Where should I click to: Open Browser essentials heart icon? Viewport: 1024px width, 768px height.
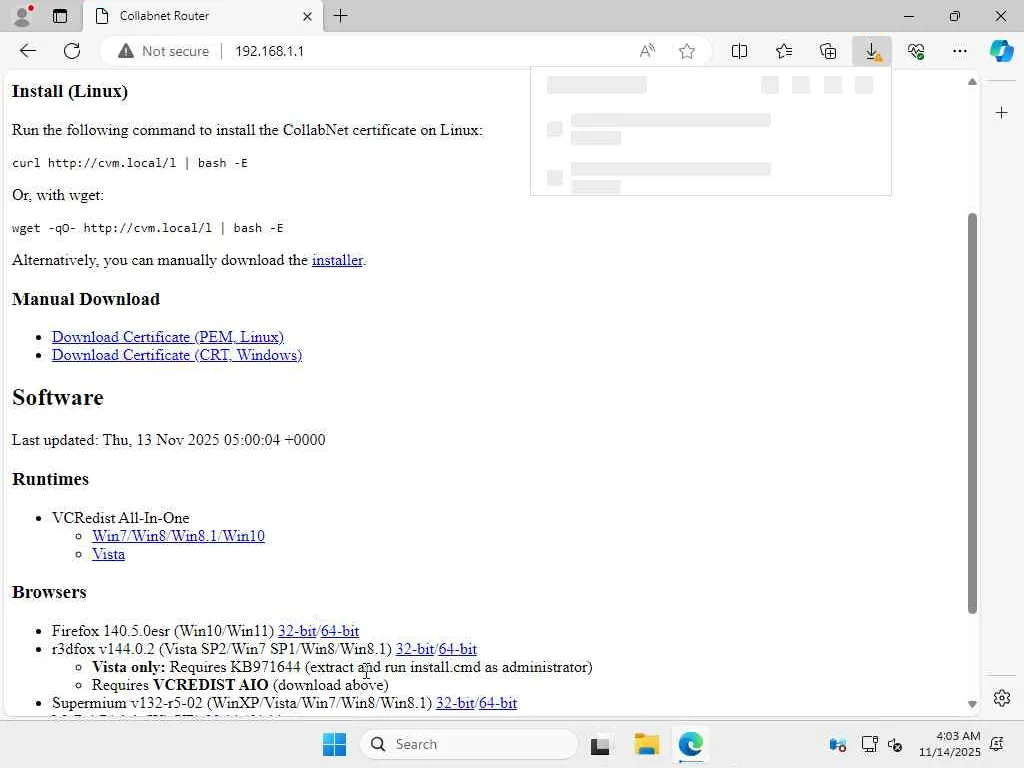pos(916,51)
